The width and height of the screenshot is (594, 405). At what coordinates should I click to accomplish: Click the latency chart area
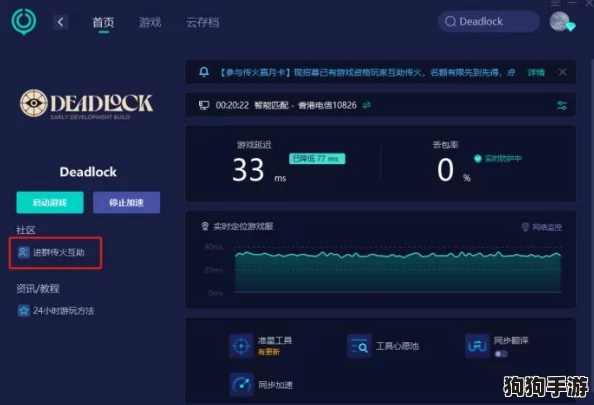(x=398, y=271)
